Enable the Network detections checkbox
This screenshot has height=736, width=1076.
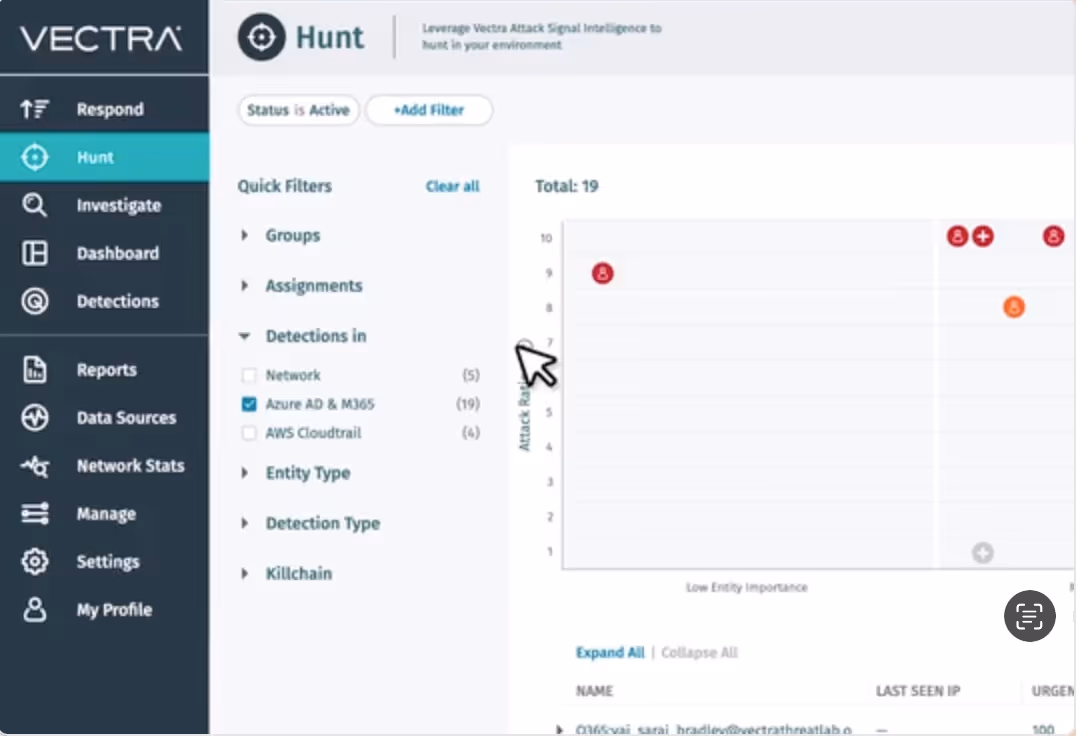[249, 375]
